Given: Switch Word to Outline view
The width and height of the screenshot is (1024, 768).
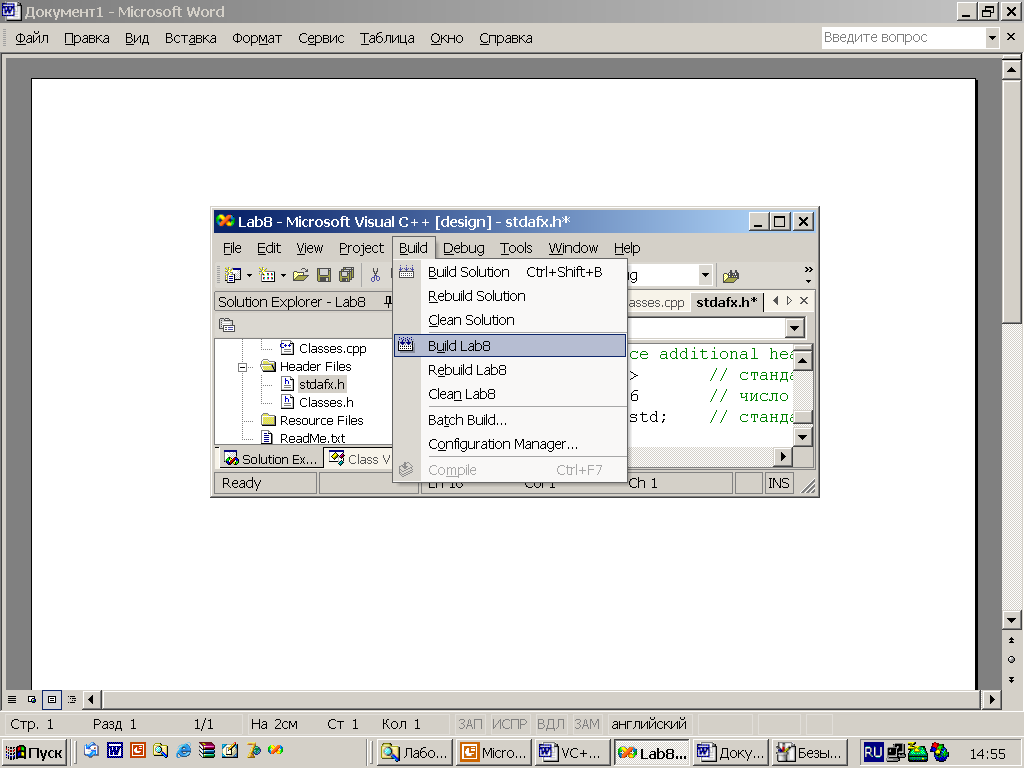Looking at the screenshot, I should [72, 699].
